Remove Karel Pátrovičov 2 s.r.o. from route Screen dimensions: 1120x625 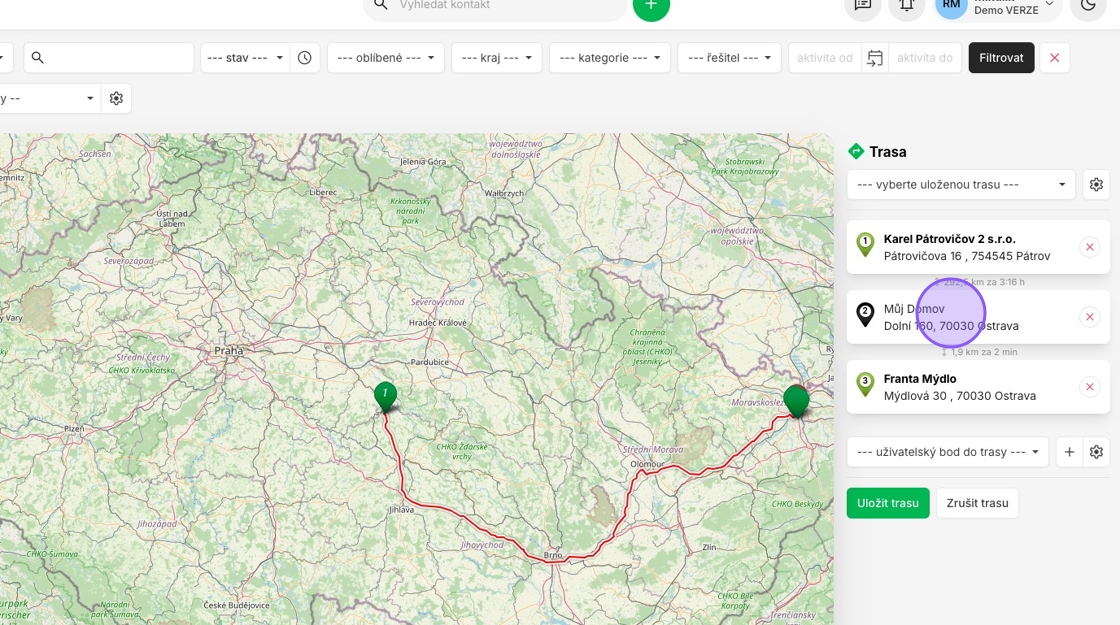1089,247
